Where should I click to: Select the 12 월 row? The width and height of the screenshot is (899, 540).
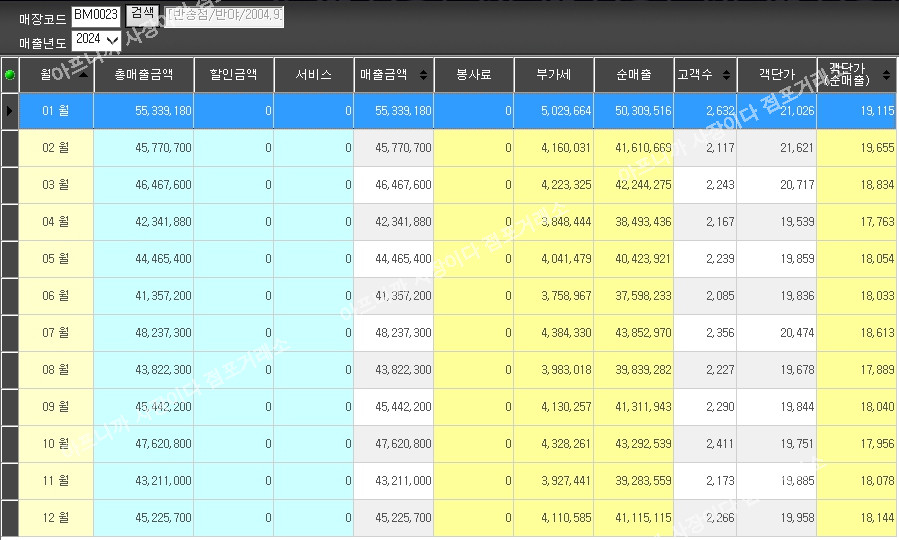[56, 518]
